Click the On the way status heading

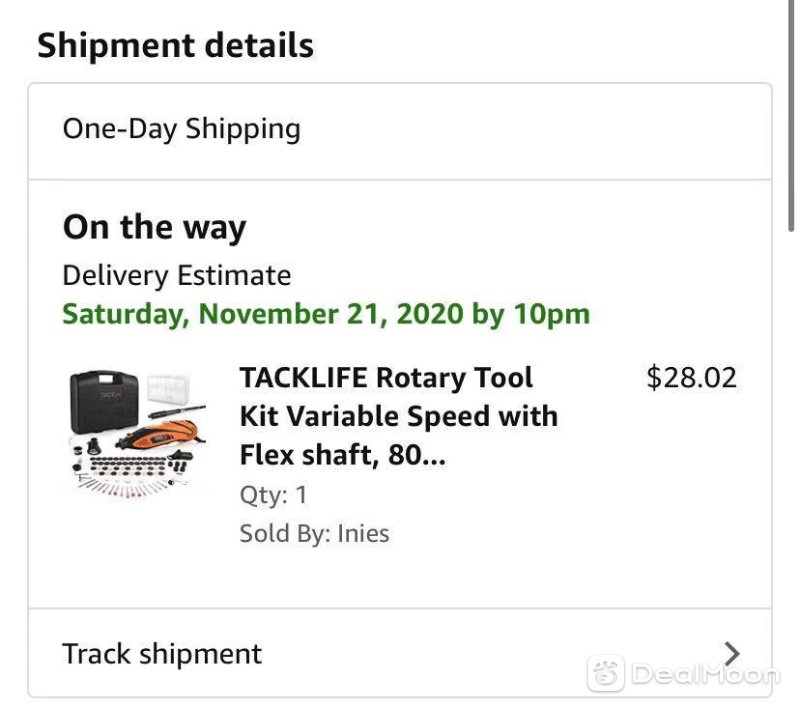point(155,228)
